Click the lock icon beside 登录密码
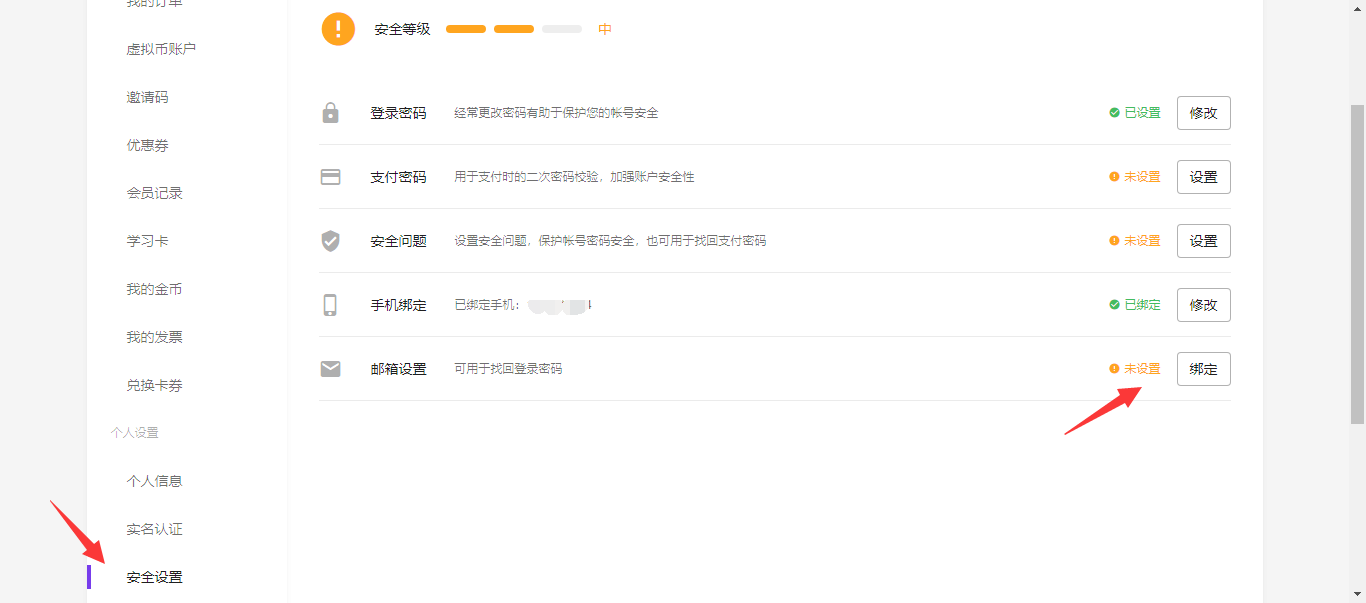Image resolution: width=1366 pixels, height=603 pixels. point(330,113)
